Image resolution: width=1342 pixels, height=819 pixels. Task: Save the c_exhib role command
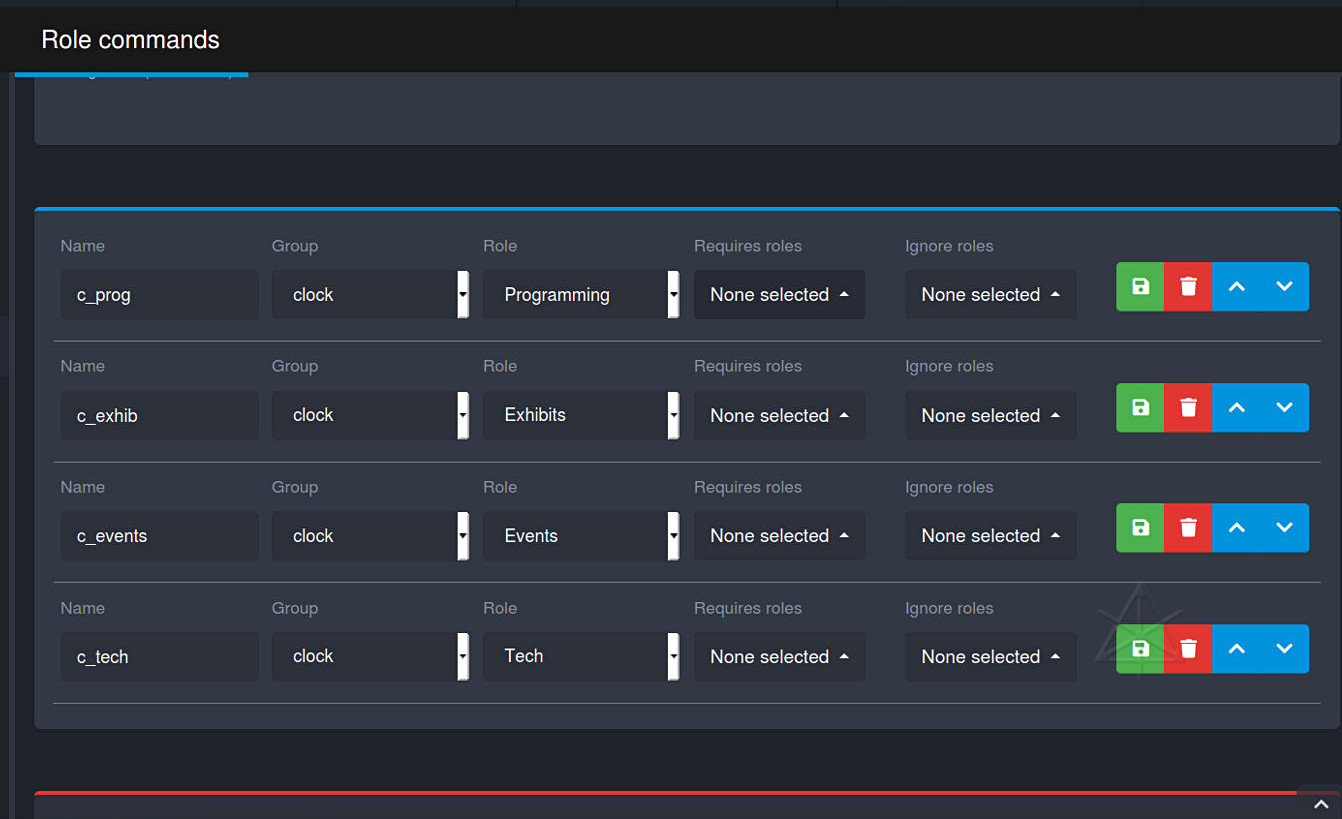click(1140, 408)
